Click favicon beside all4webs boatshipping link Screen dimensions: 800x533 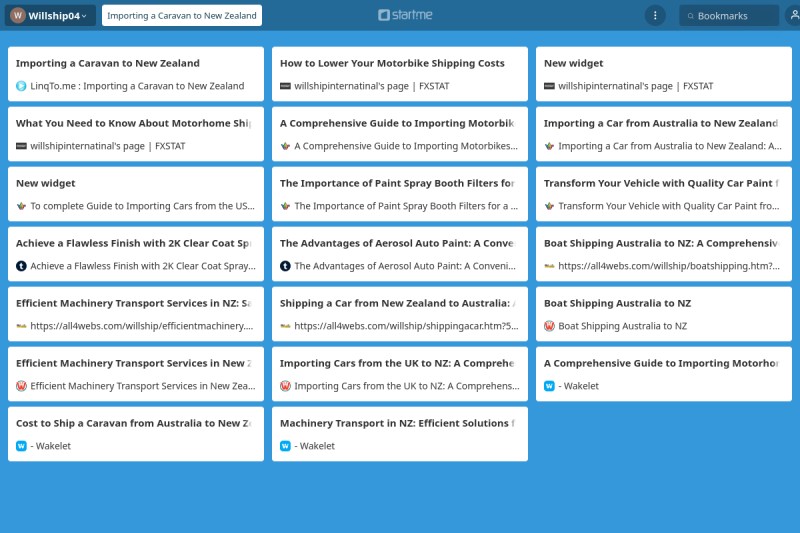549,266
